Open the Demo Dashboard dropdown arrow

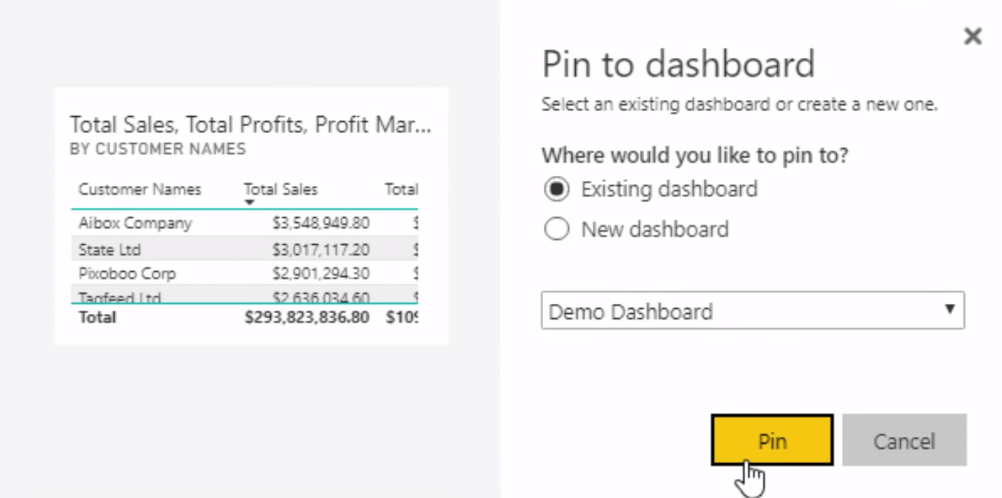click(x=950, y=309)
